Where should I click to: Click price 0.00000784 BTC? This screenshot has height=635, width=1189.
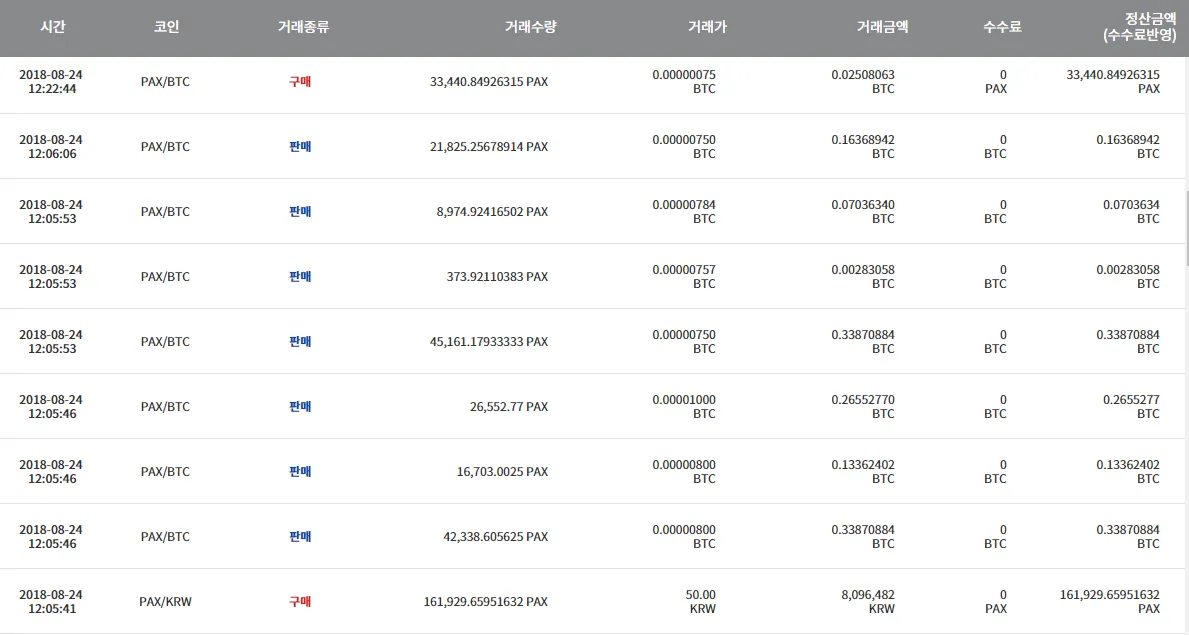point(684,212)
